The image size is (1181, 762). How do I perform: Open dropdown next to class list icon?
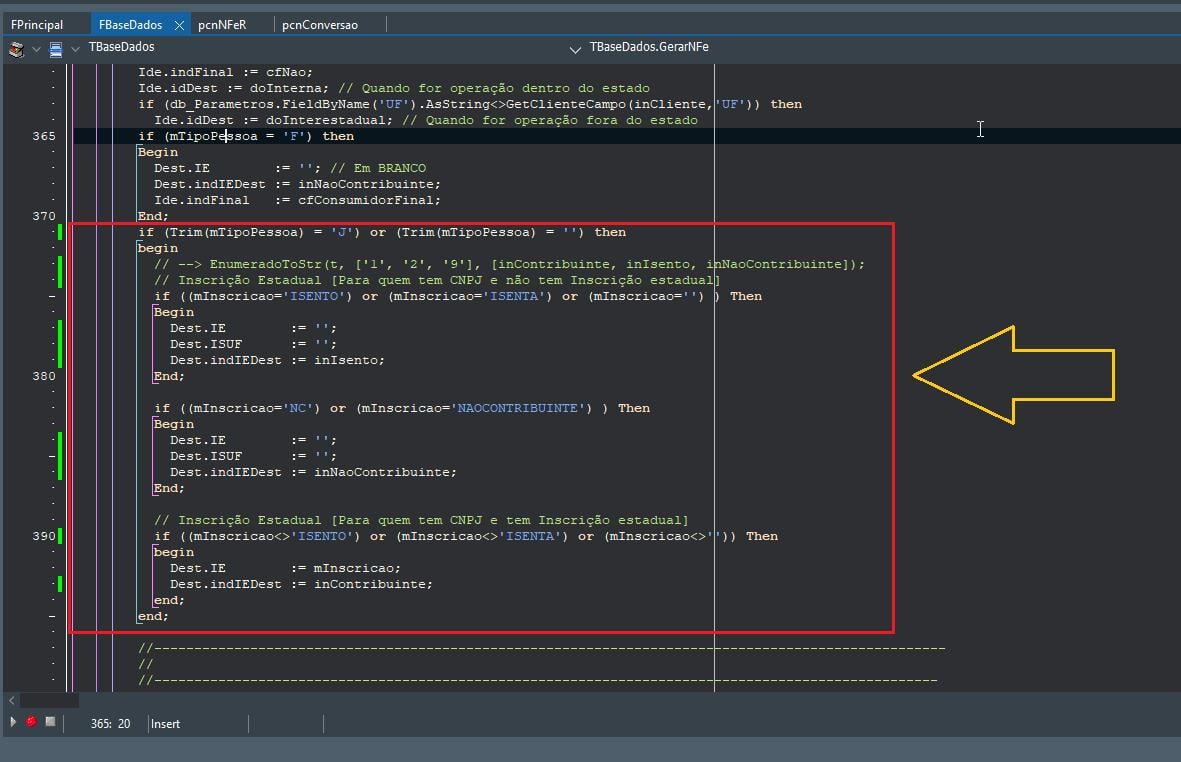click(x=75, y=50)
